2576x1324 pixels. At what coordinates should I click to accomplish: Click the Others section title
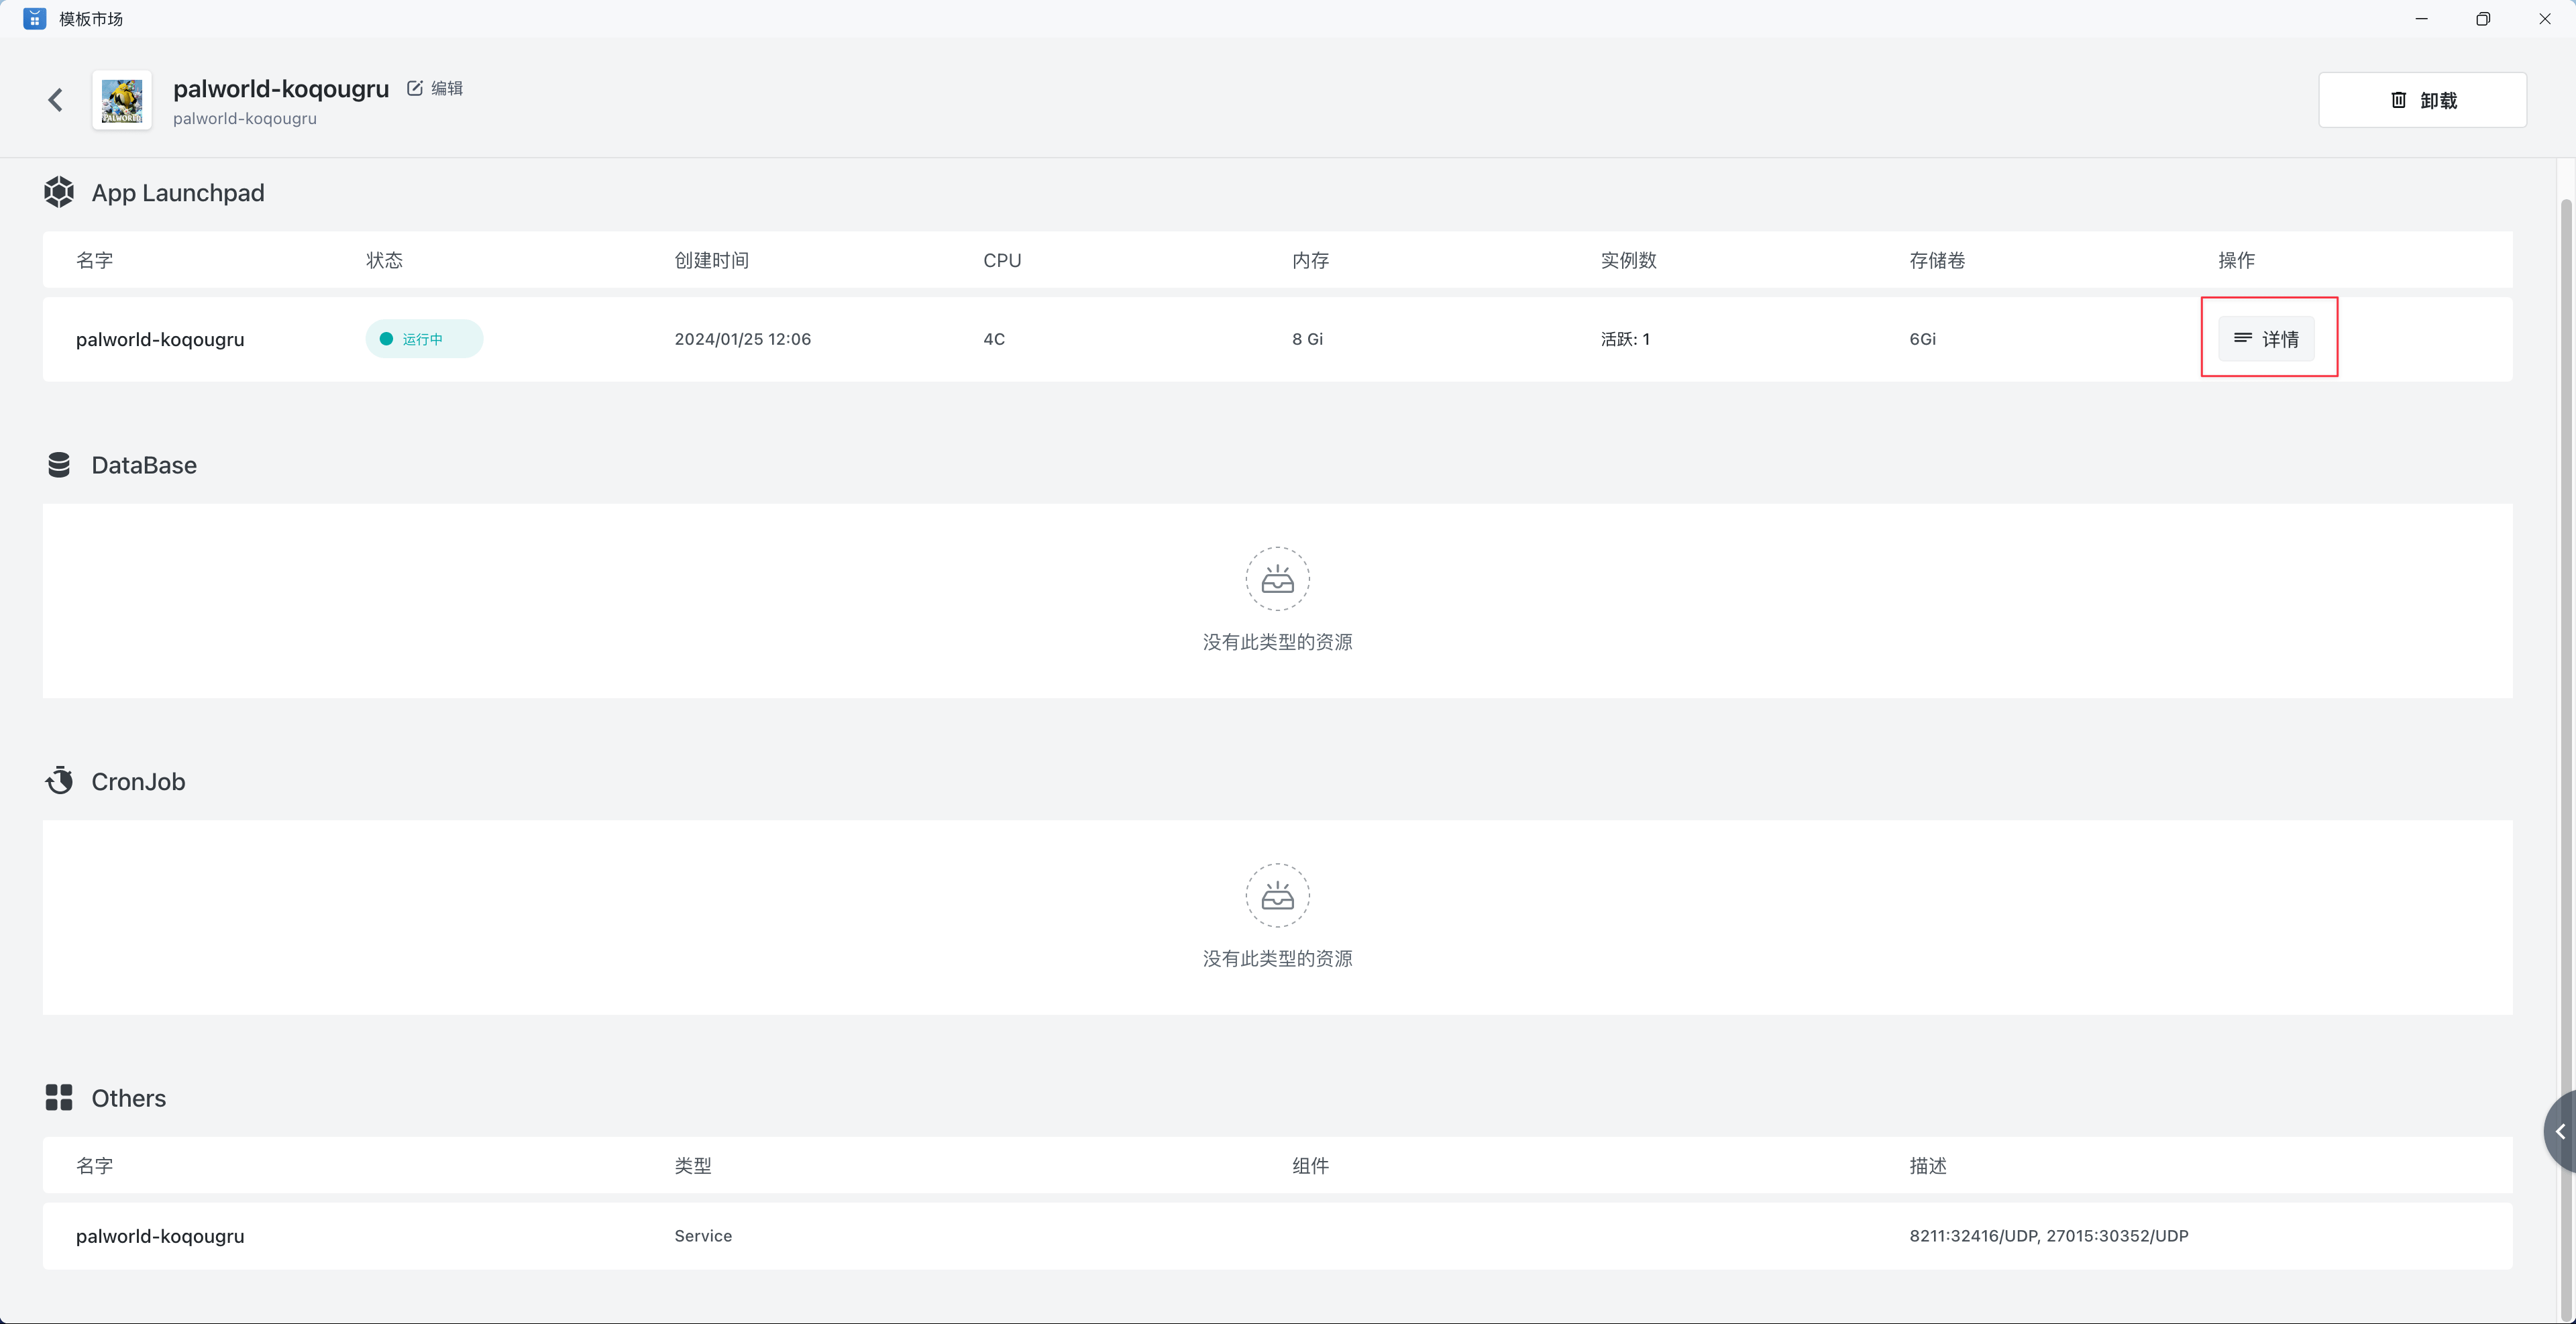pos(129,1098)
